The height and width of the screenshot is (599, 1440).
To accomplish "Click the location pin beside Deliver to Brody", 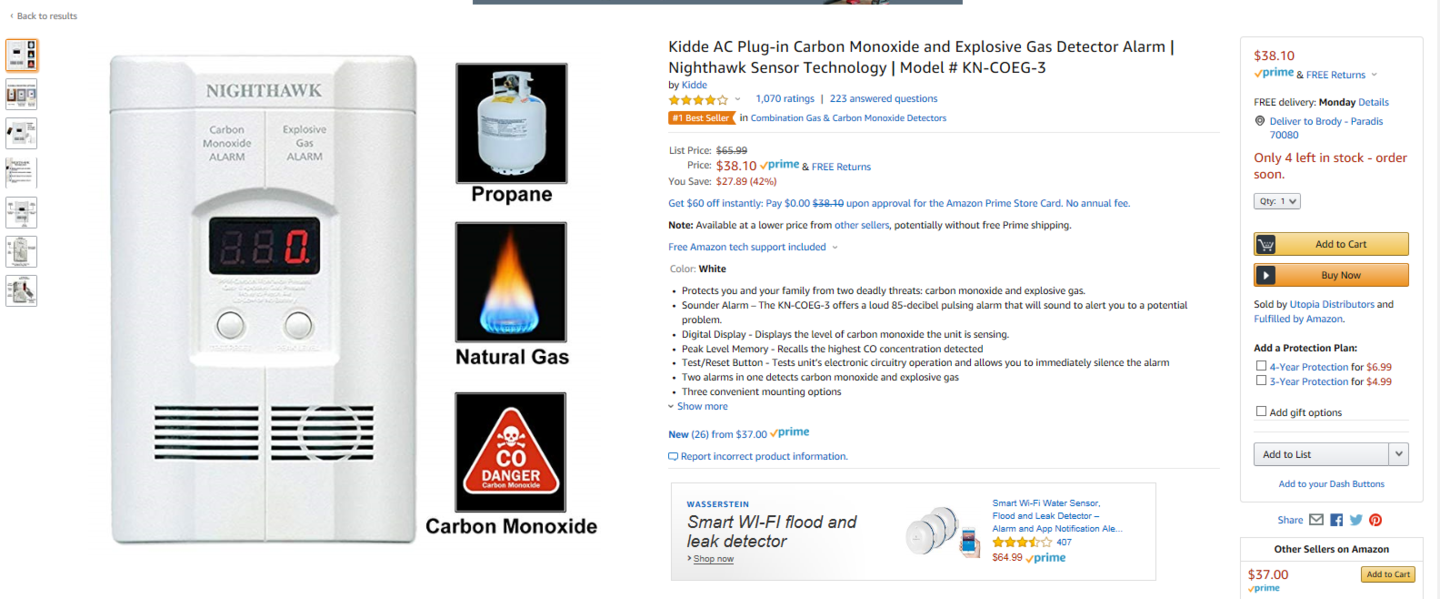I will (x=1260, y=121).
